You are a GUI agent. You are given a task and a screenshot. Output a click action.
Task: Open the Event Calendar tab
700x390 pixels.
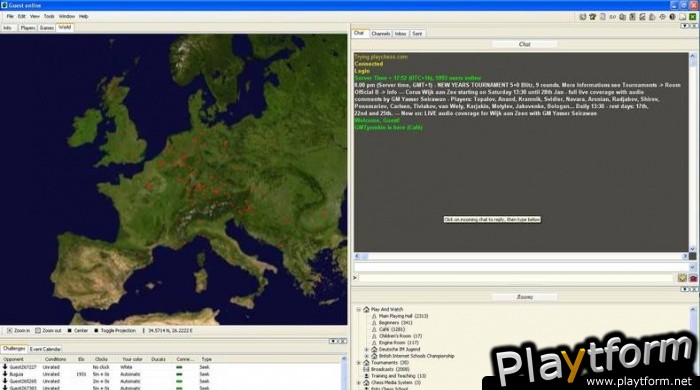pyautogui.click(x=45, y=349)
